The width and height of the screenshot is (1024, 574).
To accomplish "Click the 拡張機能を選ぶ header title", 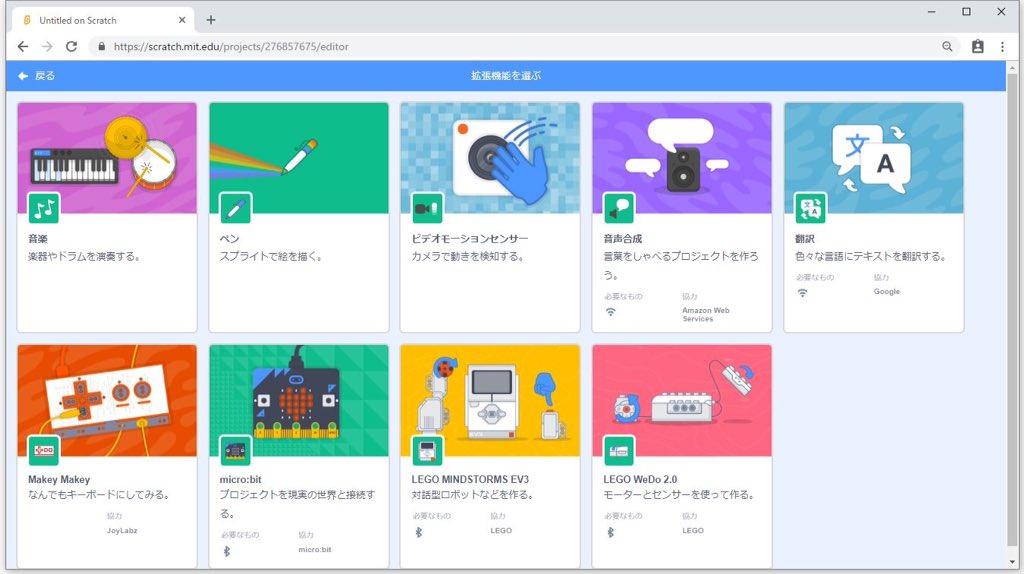I will tap(506, 76).
